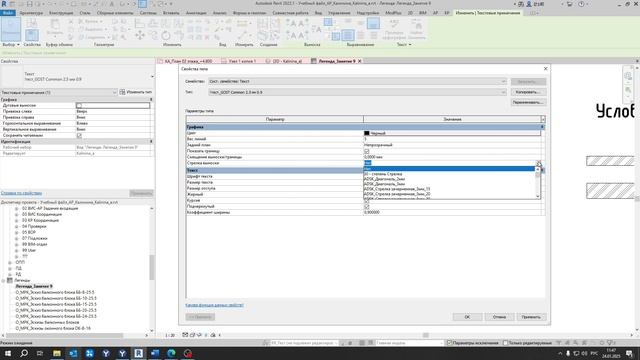Open the File menu tab

coord(8,13)
